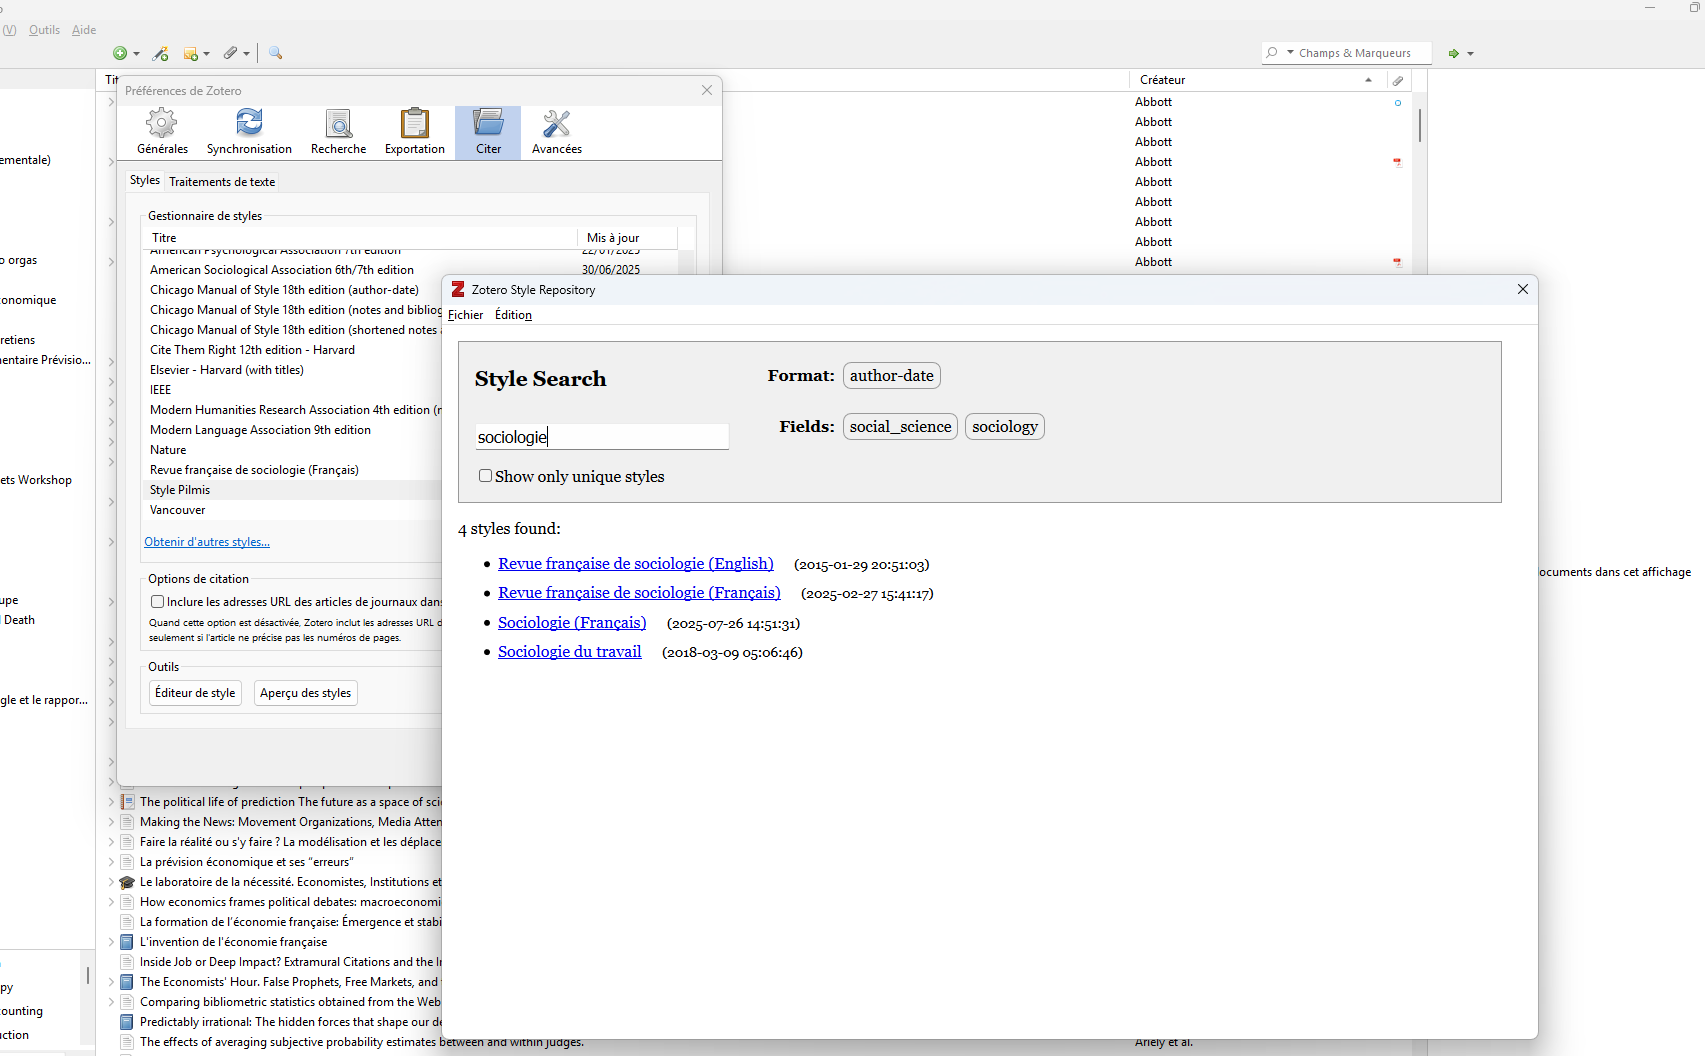Open Édition menu in Style Repository
This screenshot has width=1705, height=1056.
point(513,315)
